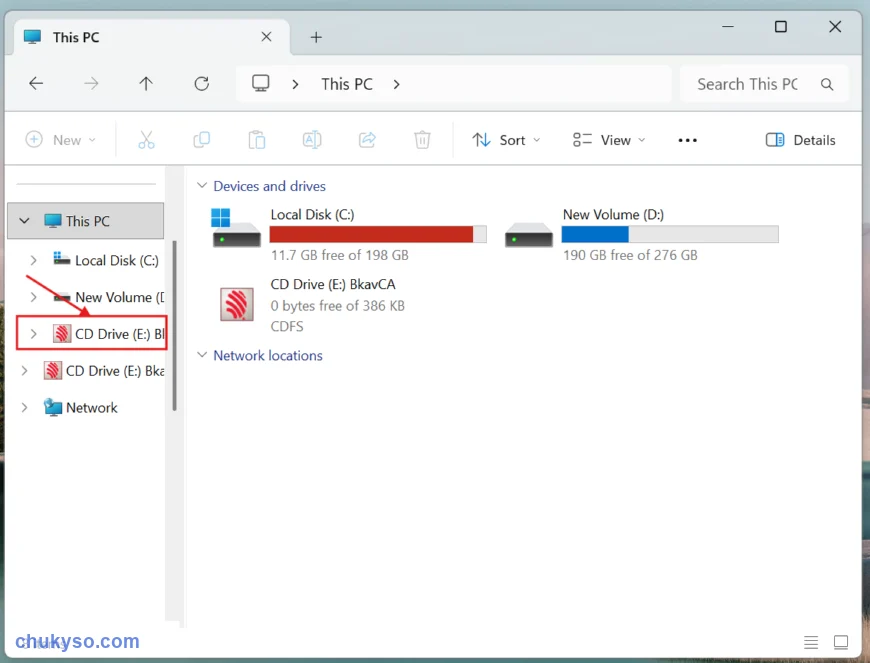The image size is (870, 663).
Task: Click the Rename toolbar icon
Action: (x=312, y=140)
